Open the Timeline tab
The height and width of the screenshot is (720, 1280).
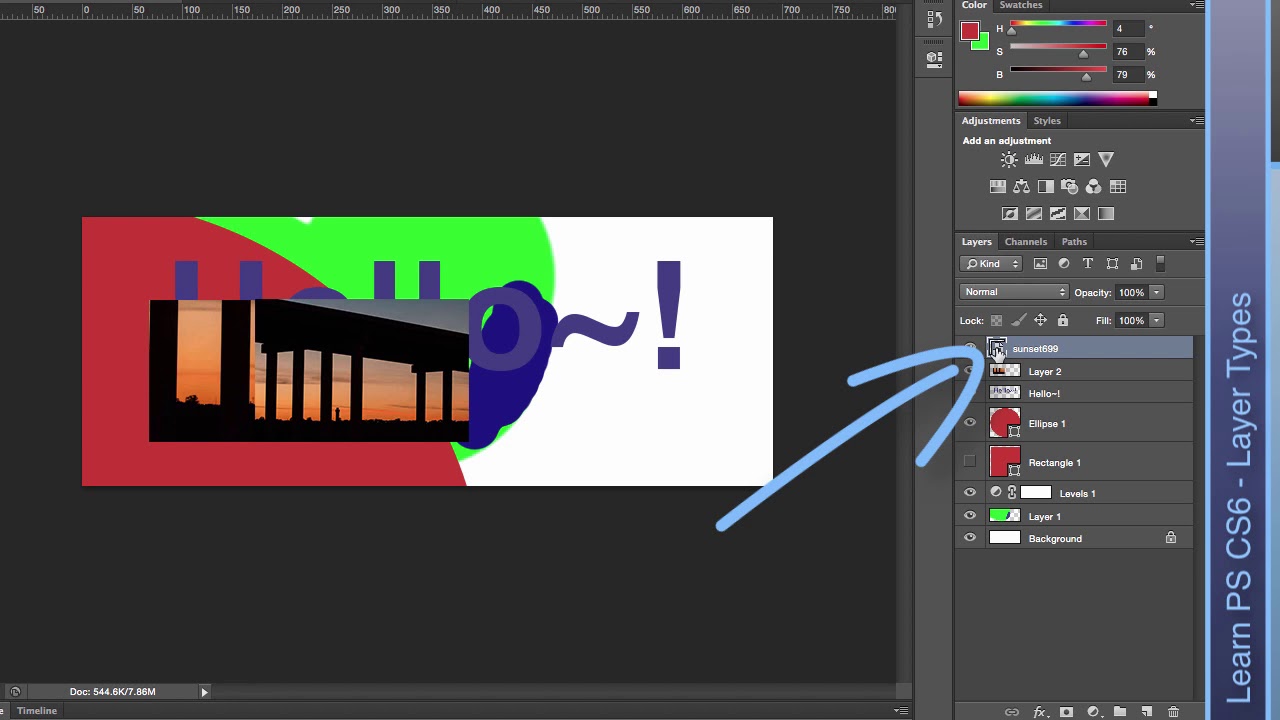pos(37,711)
